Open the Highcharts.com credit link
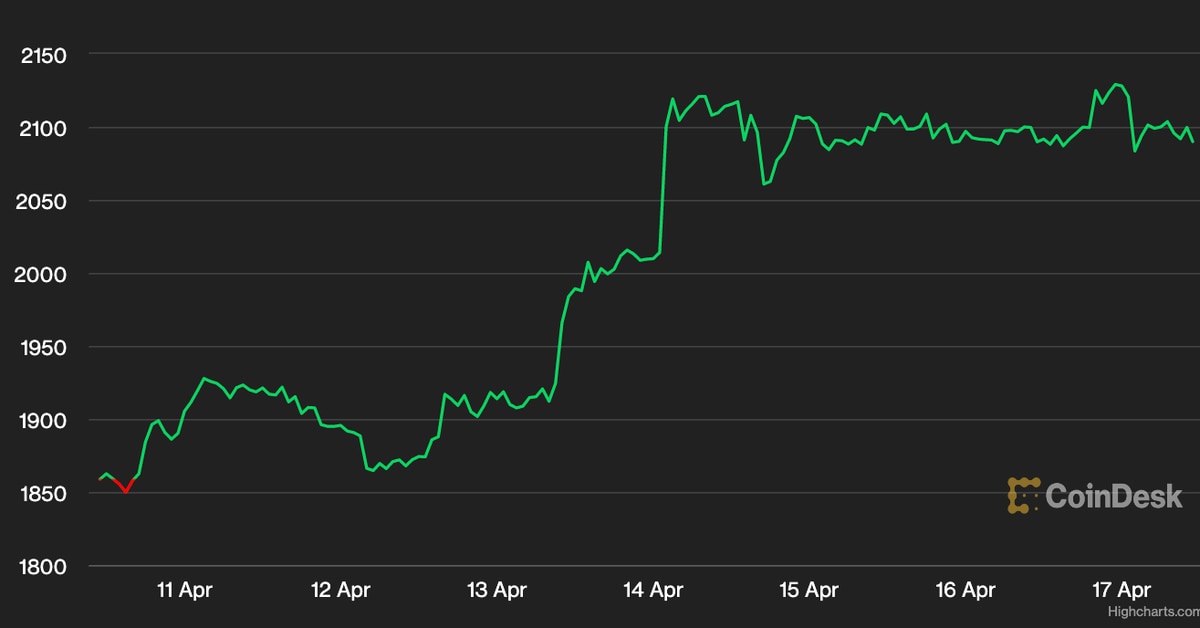Screen dimensions: 1200x628 [x=1151, y=610]
